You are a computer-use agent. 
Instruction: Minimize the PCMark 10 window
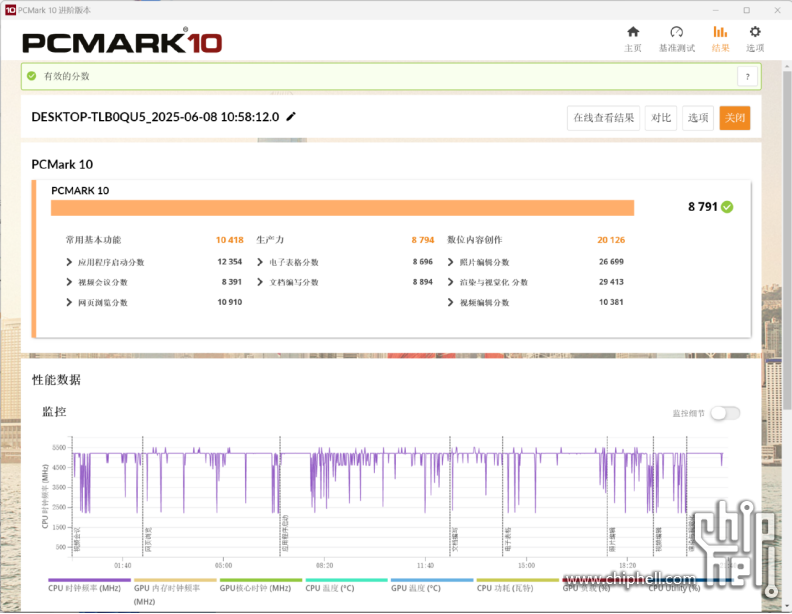coord(716,10)
